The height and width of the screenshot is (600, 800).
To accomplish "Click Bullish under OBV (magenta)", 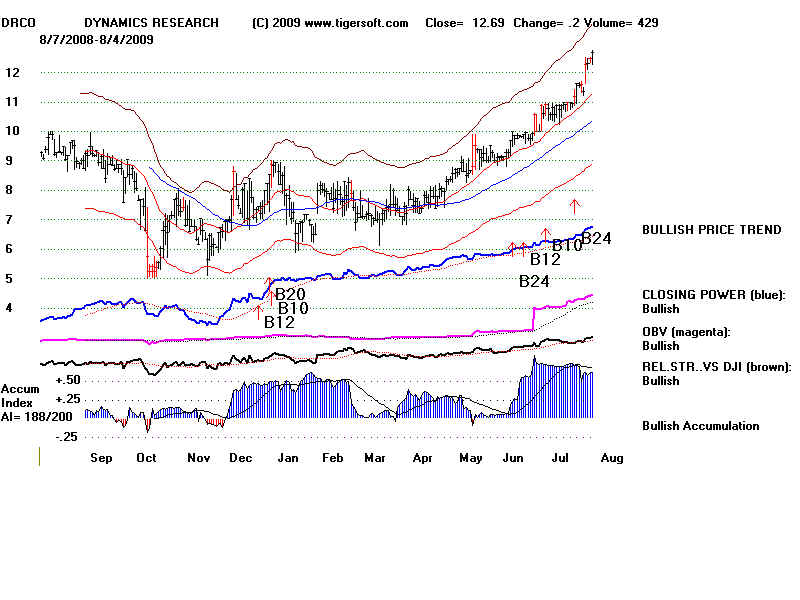I will coord(661,346).
